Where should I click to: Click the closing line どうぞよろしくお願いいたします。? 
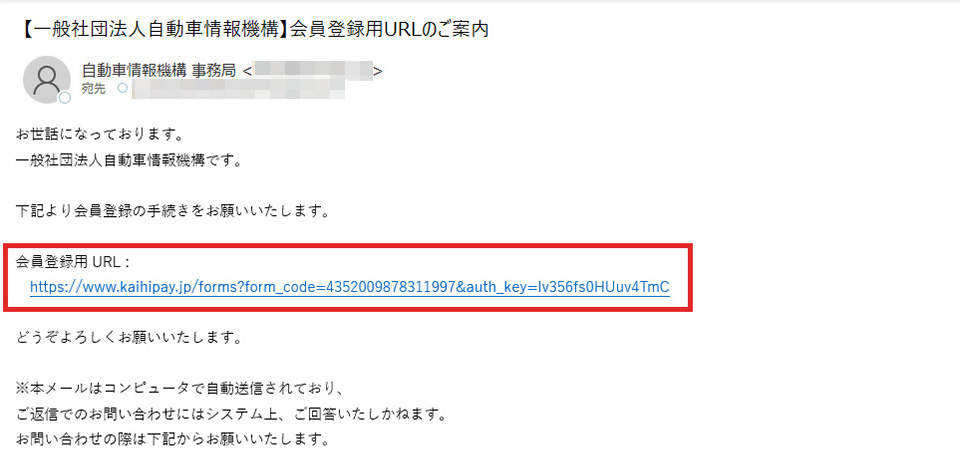tap(127, 337)
